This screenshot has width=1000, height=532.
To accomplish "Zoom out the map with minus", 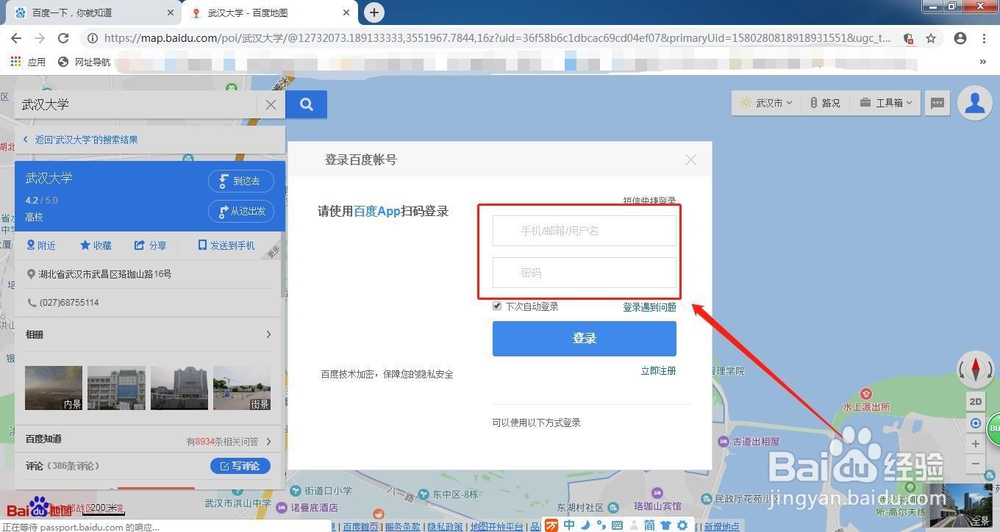I will tap(975, 464).
